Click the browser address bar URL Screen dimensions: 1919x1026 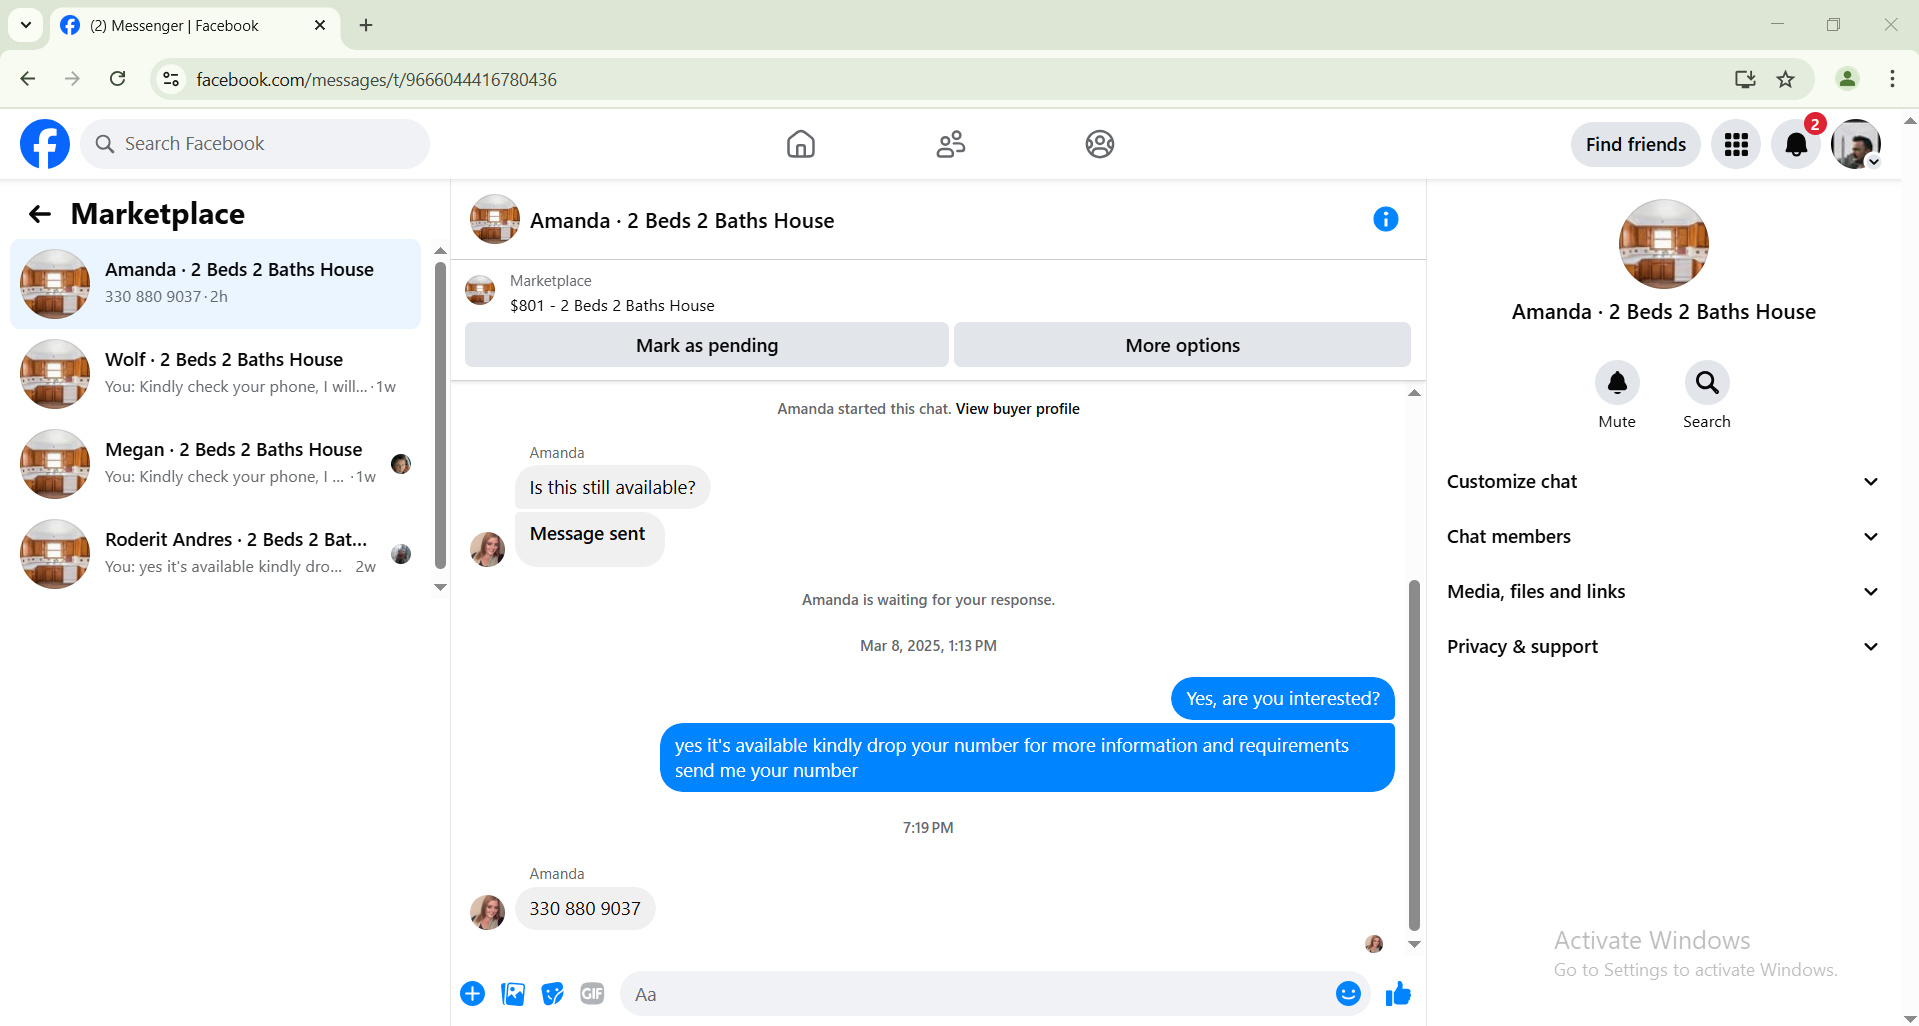(x=376, y=80)
